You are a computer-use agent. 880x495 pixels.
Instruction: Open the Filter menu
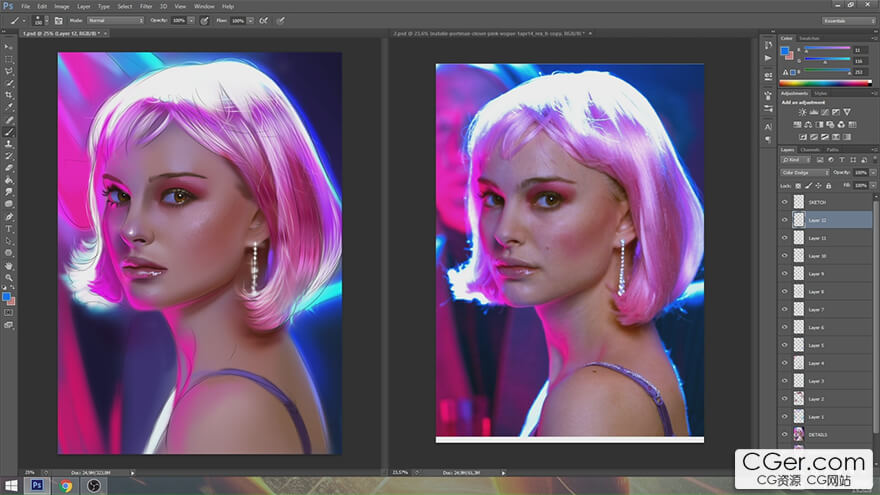[146, 6]
